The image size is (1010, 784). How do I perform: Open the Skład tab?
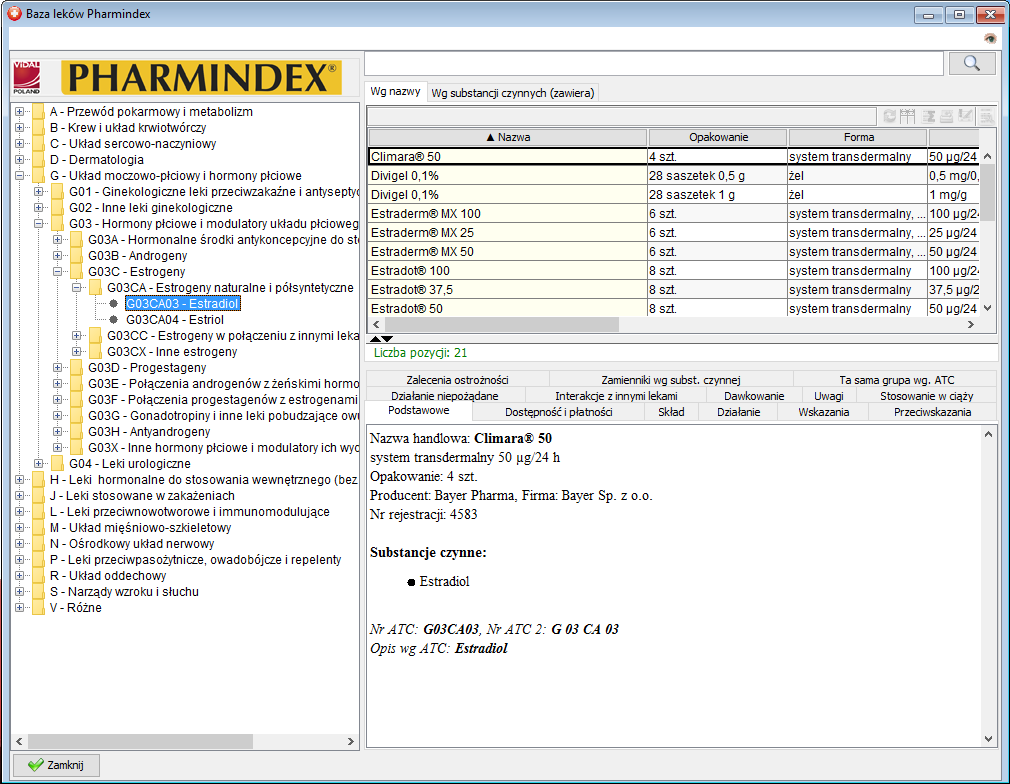[x=671, y=412]
